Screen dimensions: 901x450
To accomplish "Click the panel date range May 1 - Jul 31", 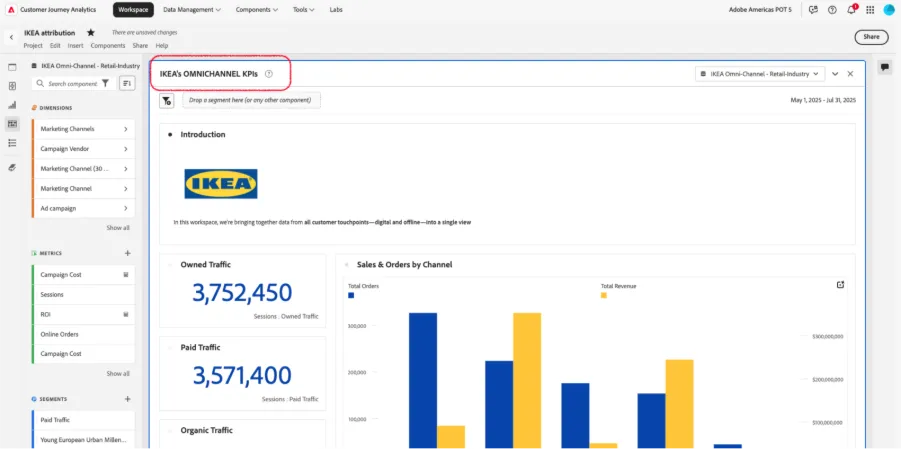I will pos(823,100).
